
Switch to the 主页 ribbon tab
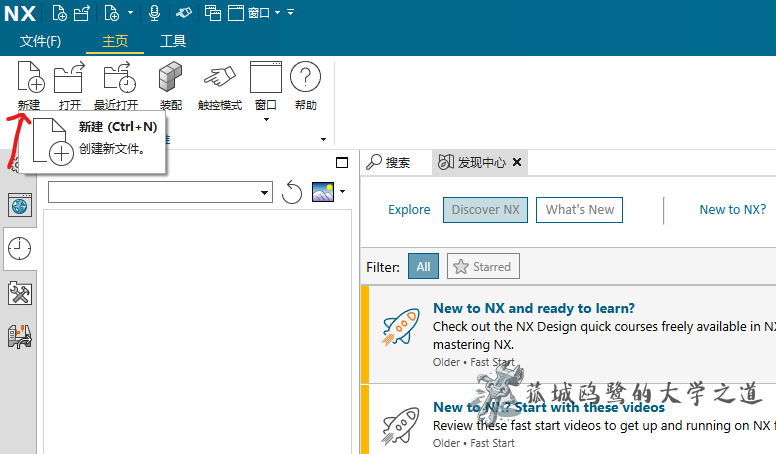pyautogui.click(x=115, y=41)
